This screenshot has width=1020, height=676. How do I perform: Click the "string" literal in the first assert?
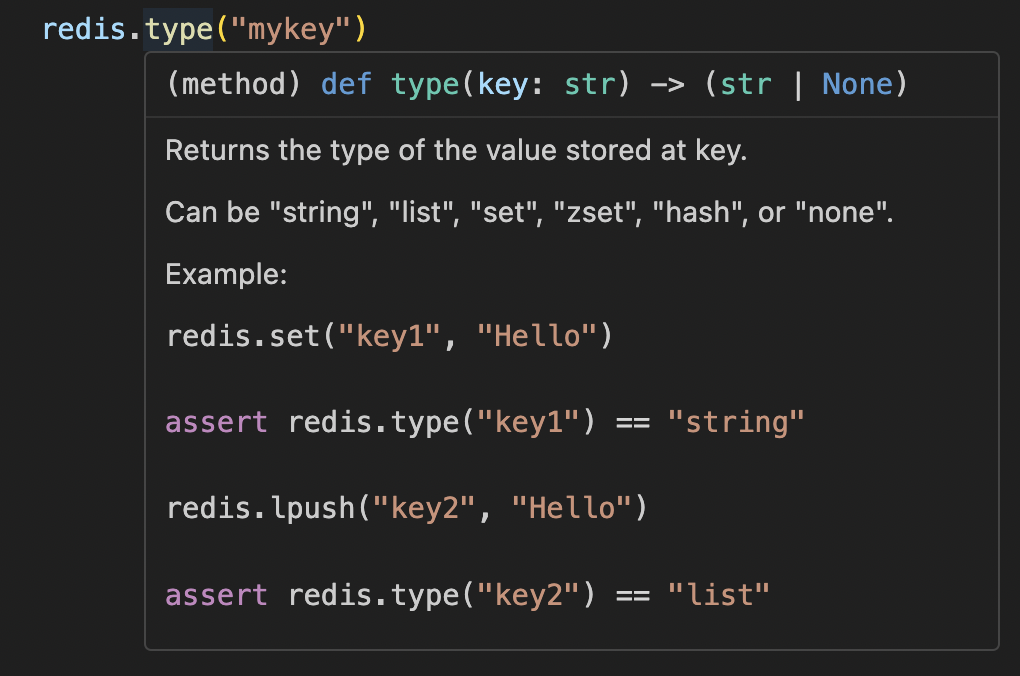tap(736, 422)
